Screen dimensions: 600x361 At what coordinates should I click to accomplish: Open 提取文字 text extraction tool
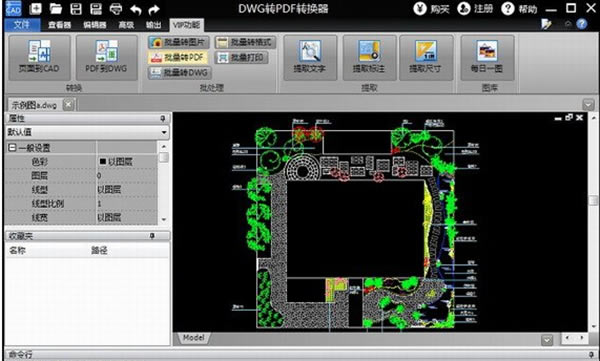point(310,57)
